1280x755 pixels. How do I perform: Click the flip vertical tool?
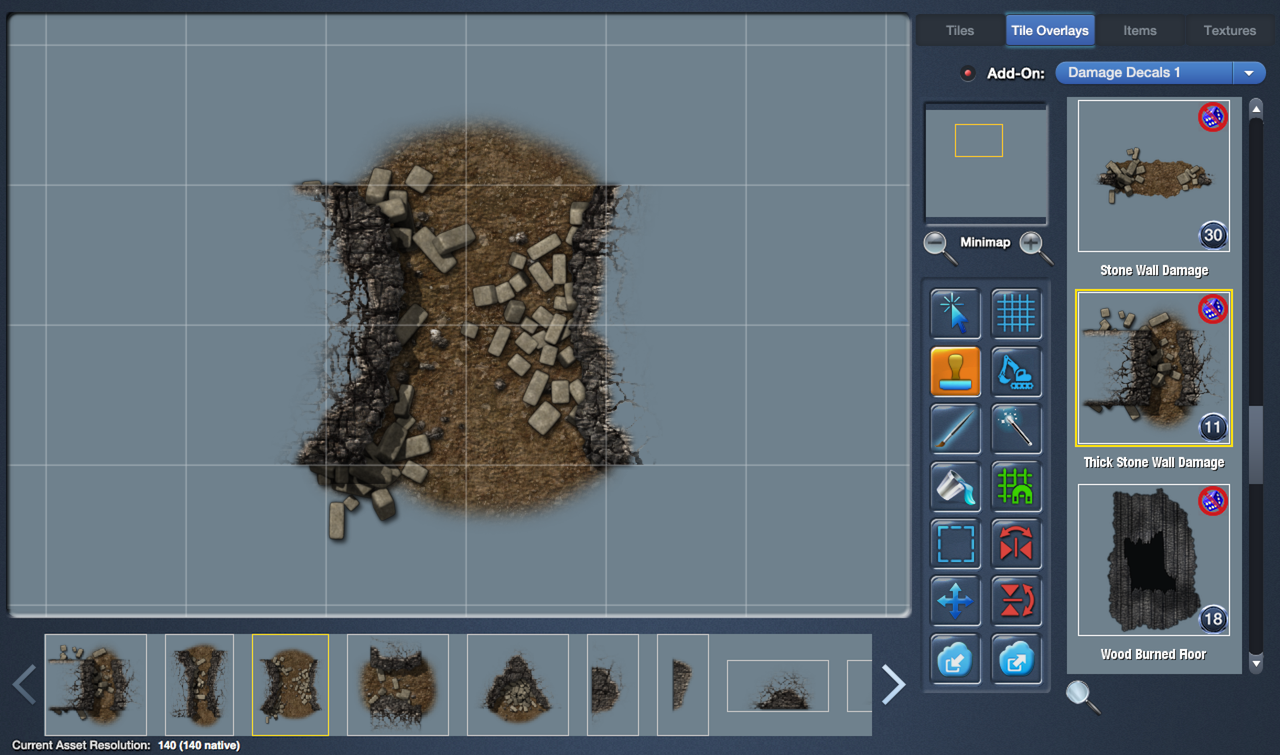(1016, 602)
